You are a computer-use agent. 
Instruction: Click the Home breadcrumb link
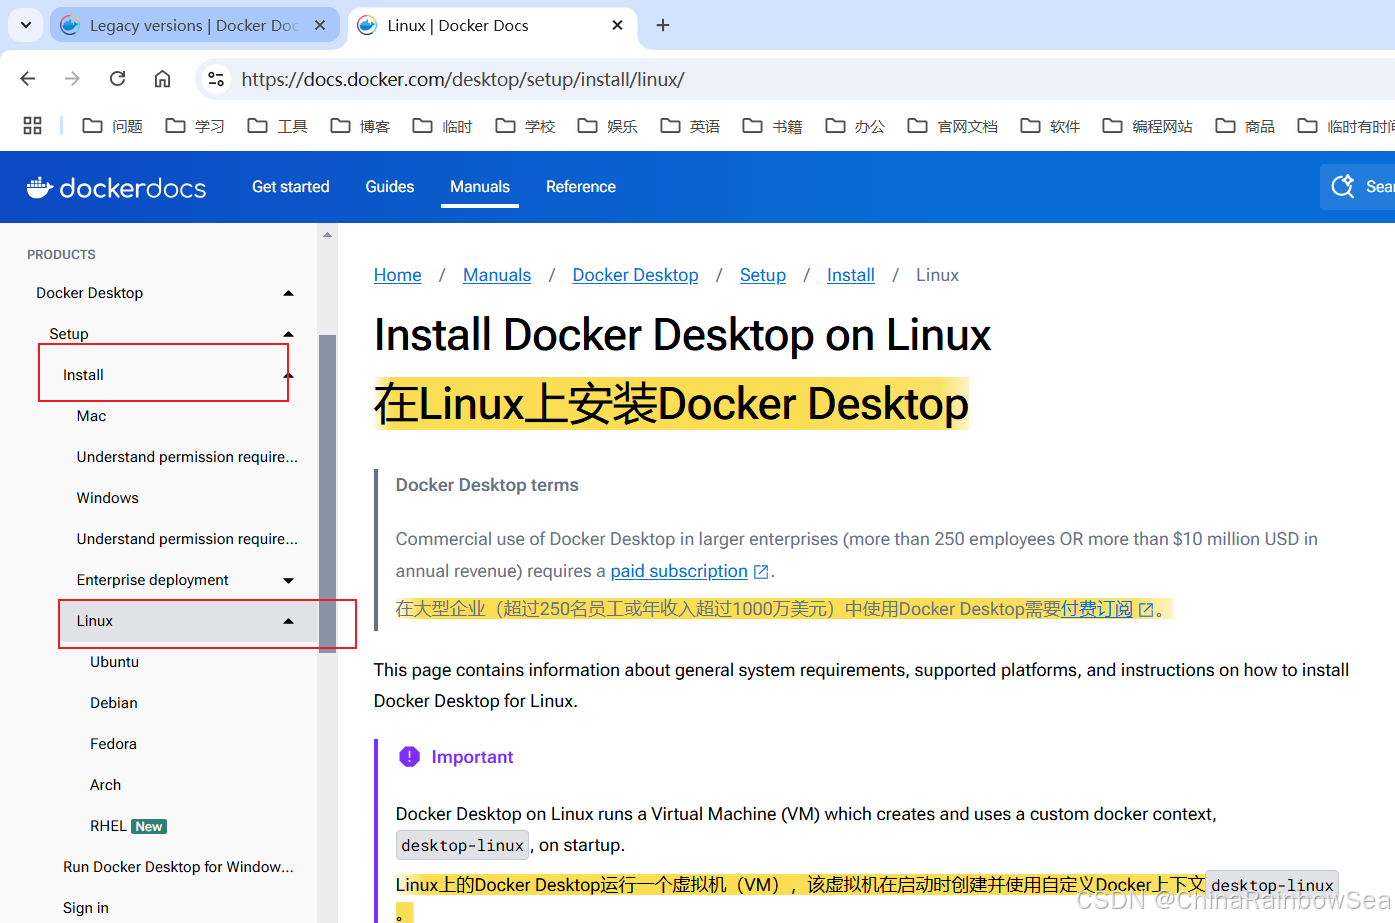(x=397, y=274)
